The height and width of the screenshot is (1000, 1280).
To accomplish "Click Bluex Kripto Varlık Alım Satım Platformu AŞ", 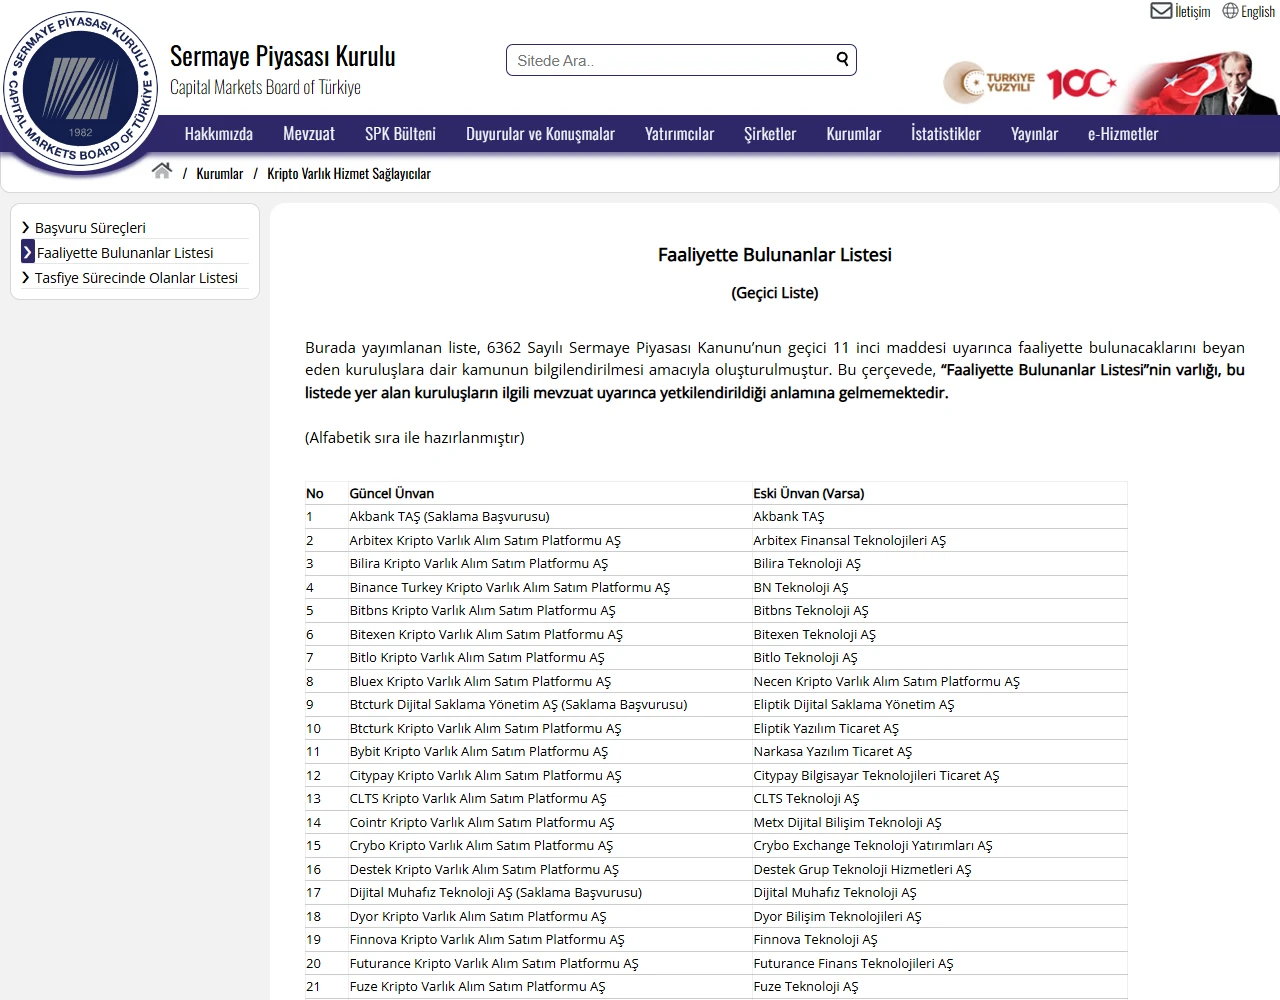I will tap(480, 682).
